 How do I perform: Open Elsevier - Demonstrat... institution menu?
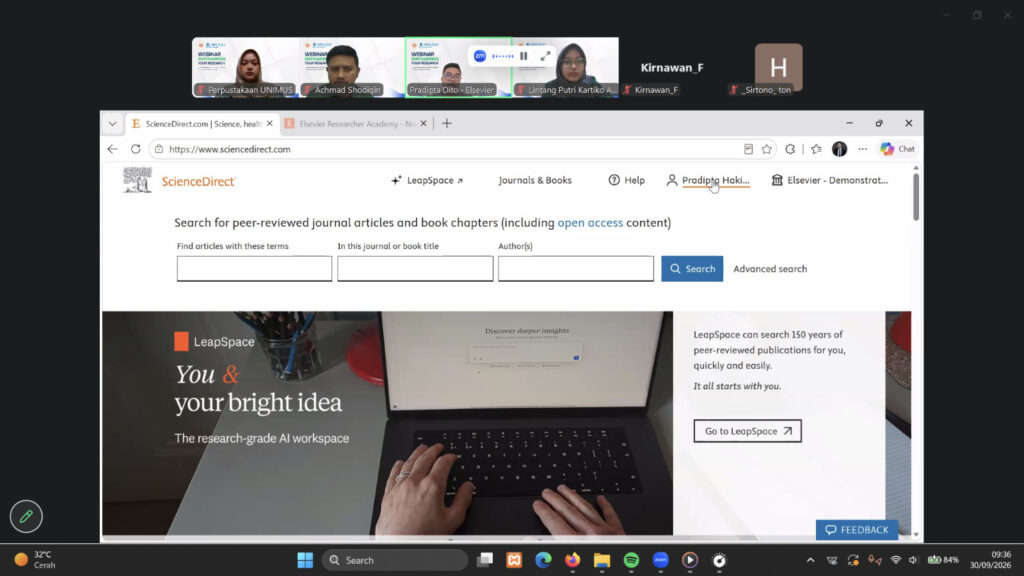[x=829, y=180]
